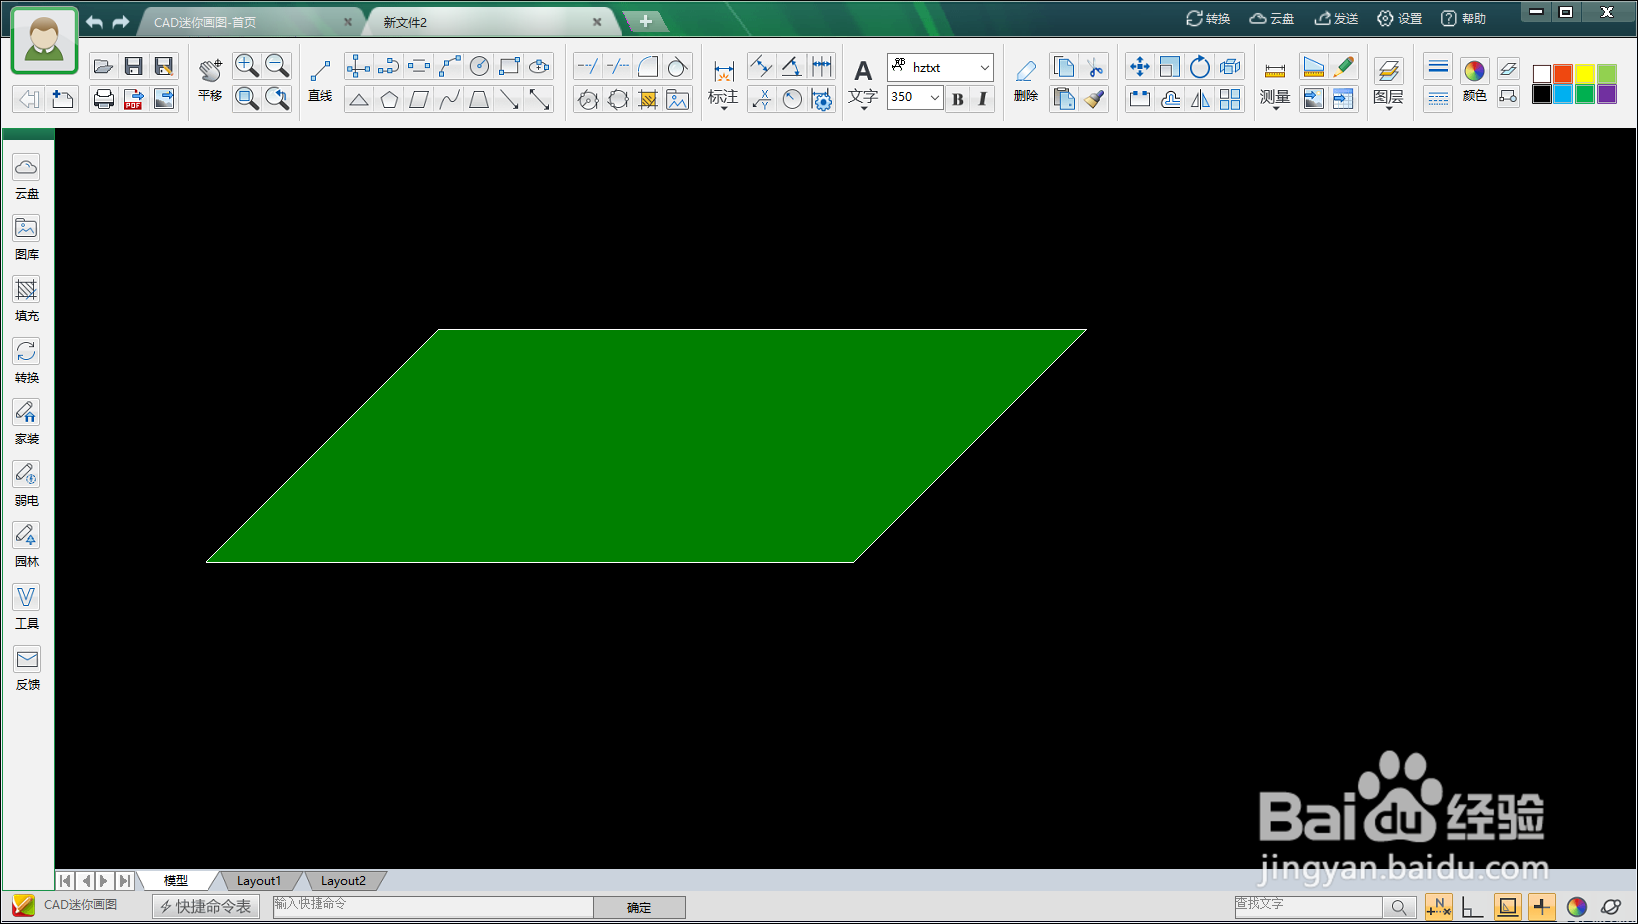The width and height of the screenshot is (1638, 924).
Task: Switch to 新文件2 tab
Action: (490, 22)
